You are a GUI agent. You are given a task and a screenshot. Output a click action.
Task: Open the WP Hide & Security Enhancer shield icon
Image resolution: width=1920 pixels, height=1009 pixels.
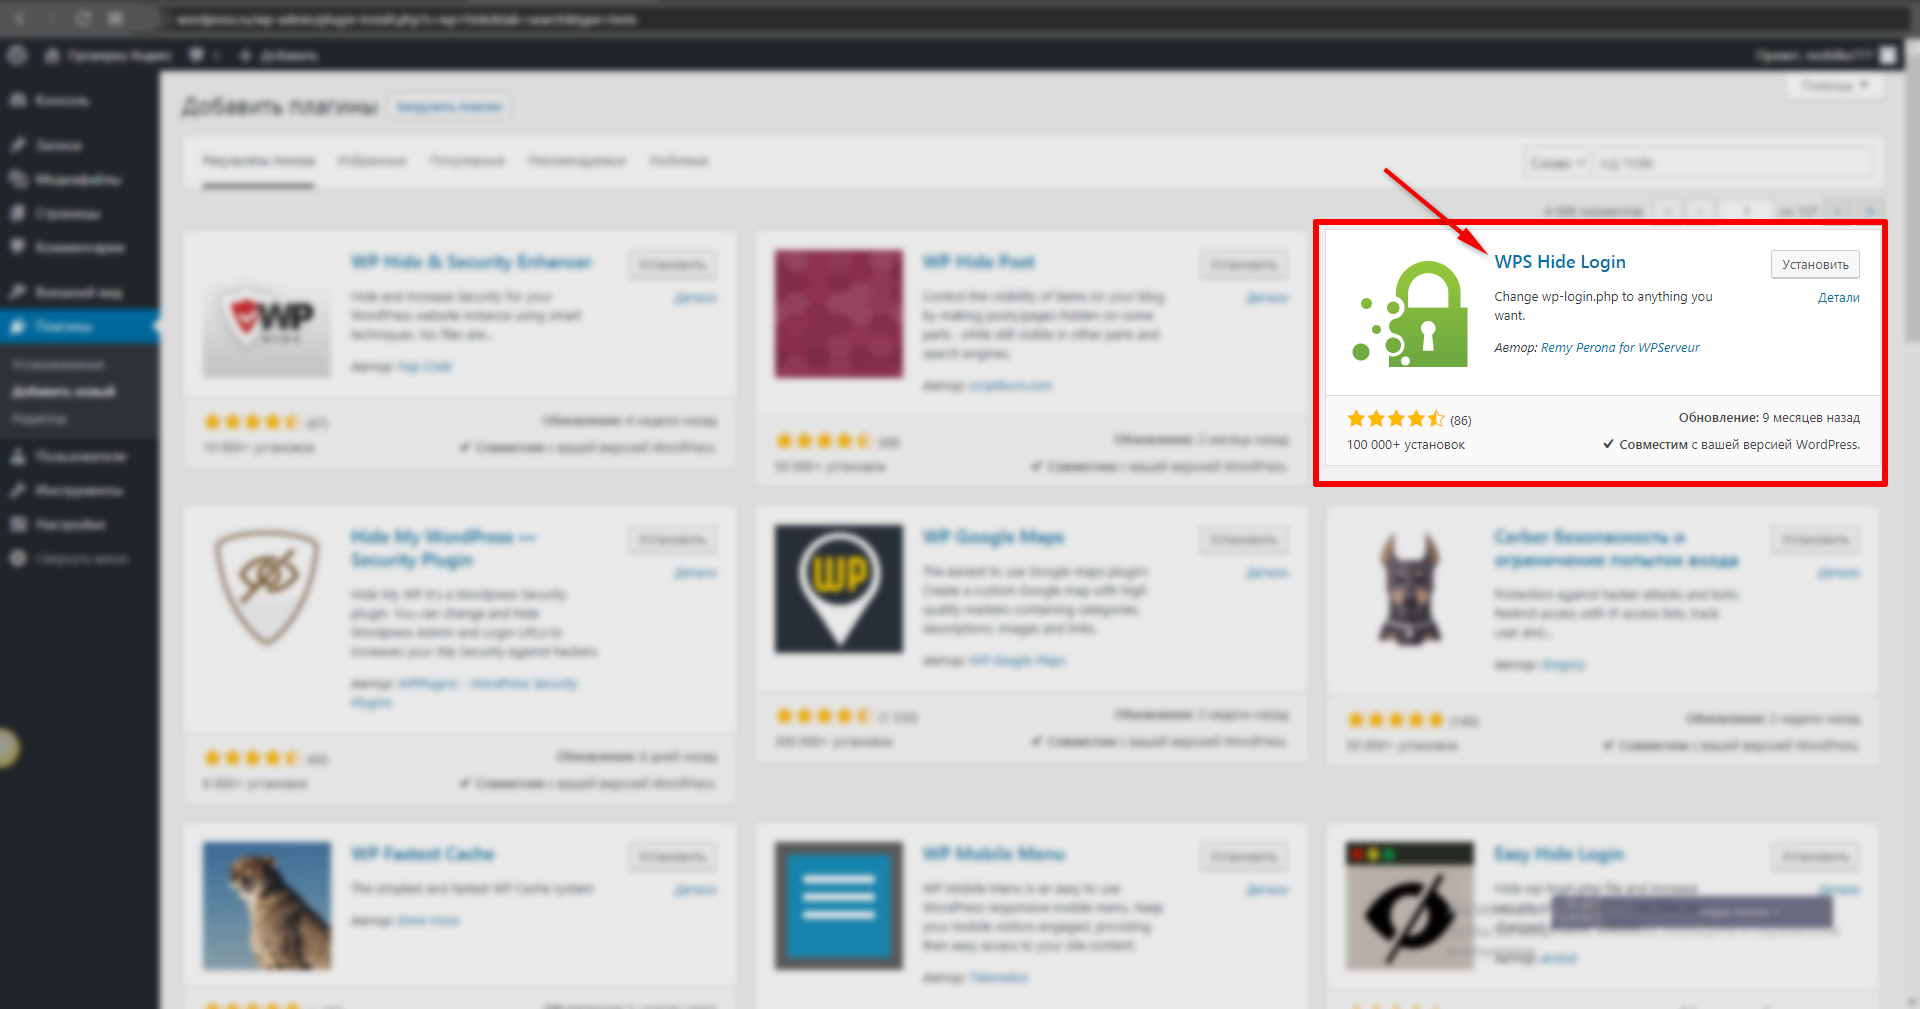coord(266,314)
